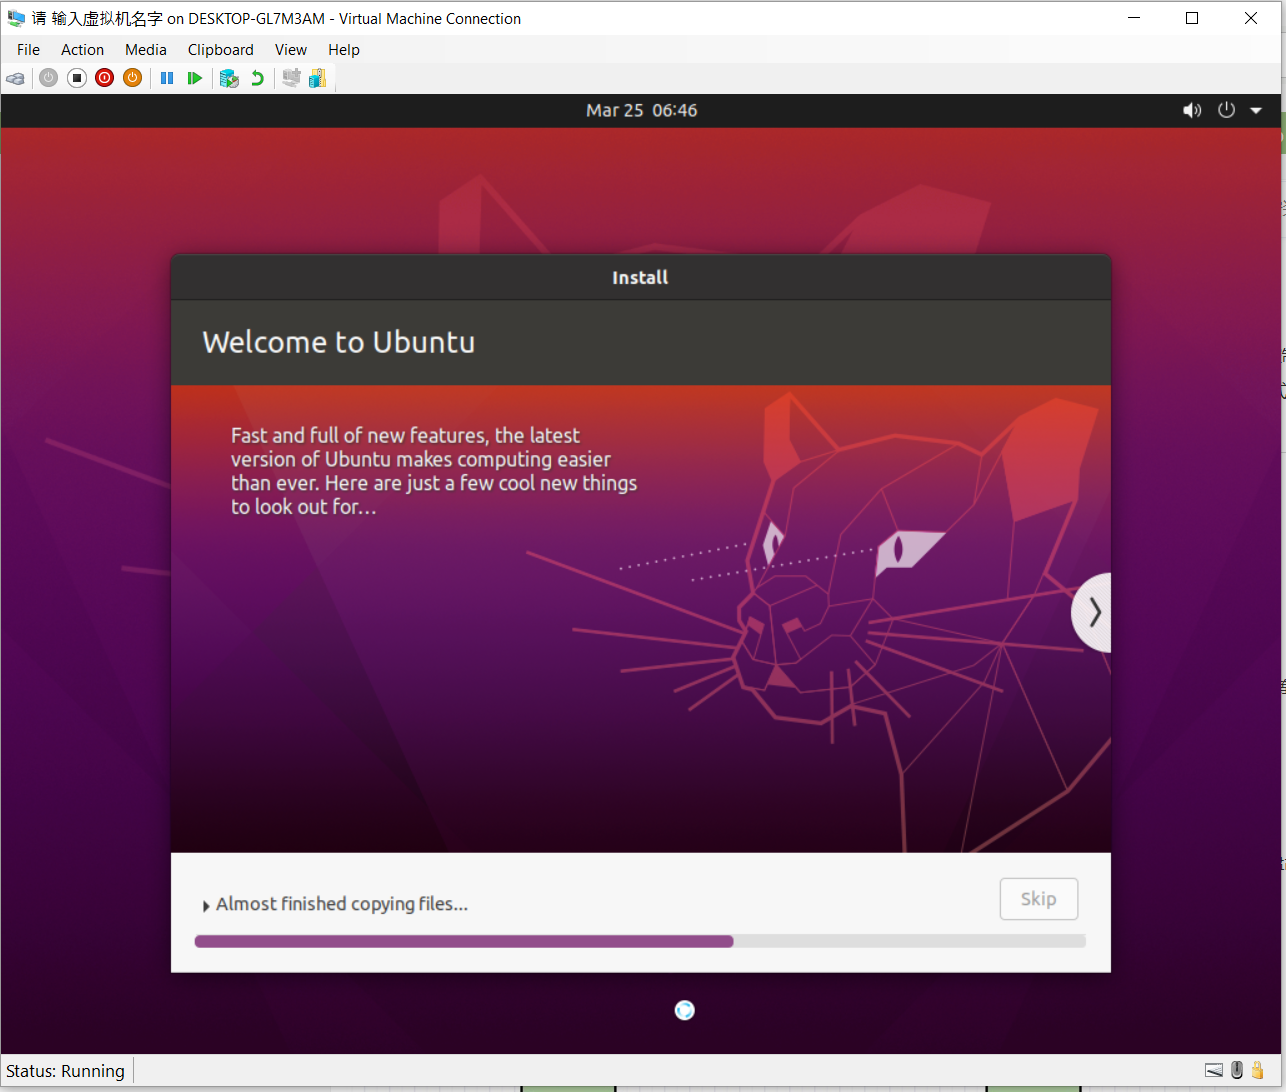Click the Ubuntu power icon in the top bar
Viewport: 1286px width, 1092px height.
click(1227, 111)
